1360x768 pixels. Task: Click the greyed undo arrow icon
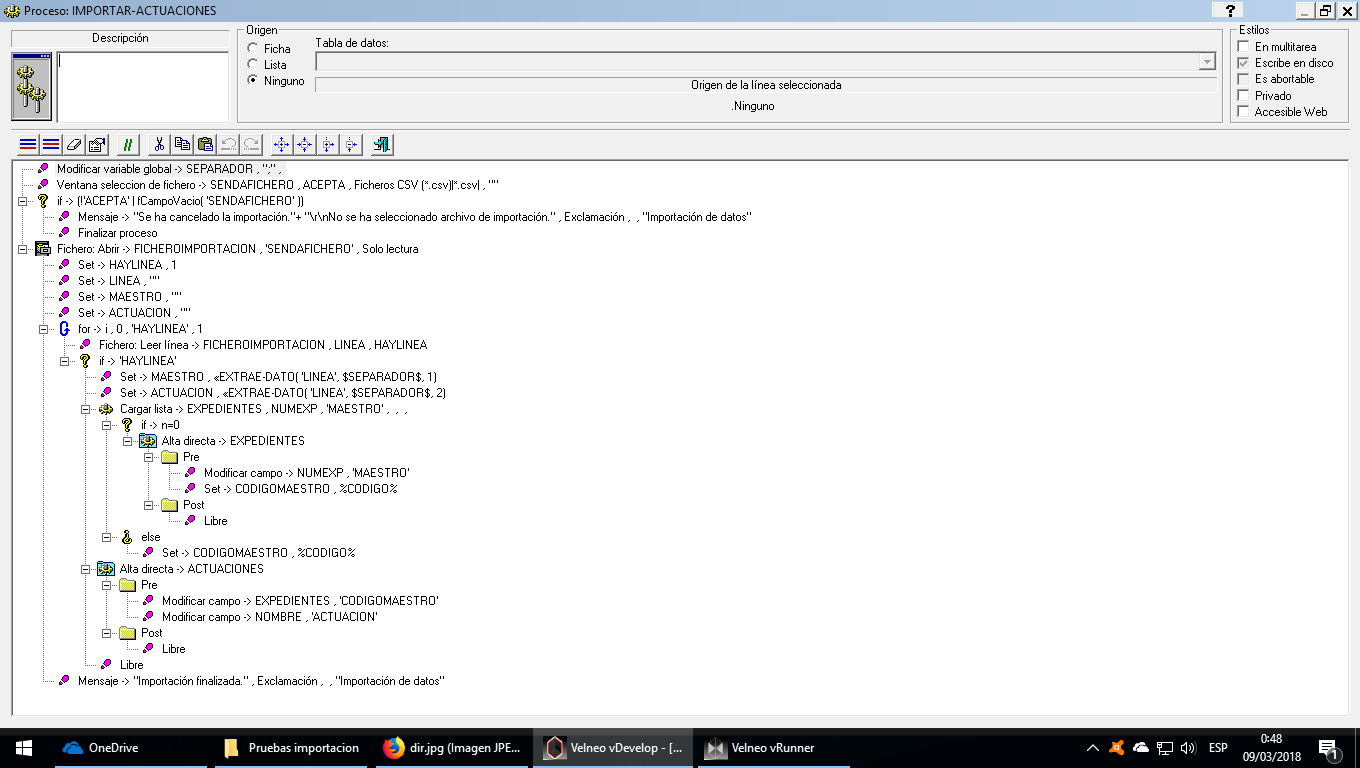coord(227,145)
